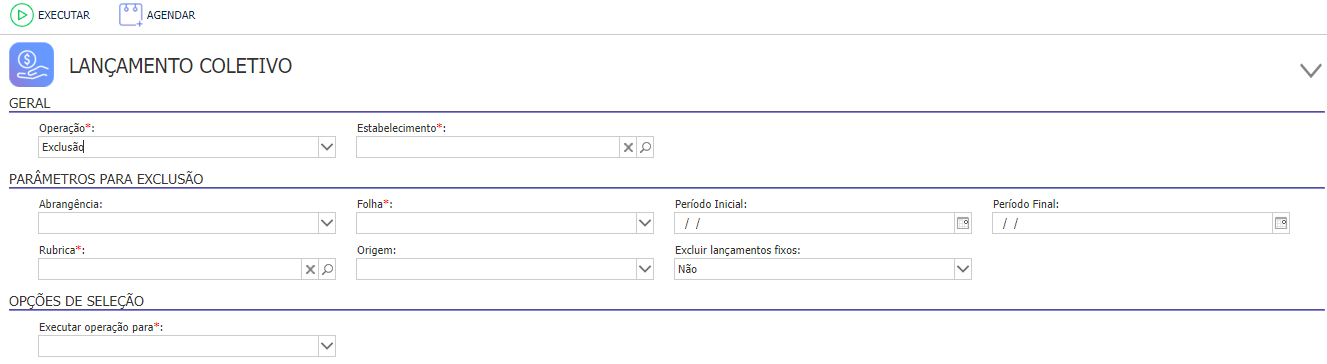Image resolution: width=1327 pixels, height=364 pixels.
Task: Click the Agendar calendar icon
Action: click(x=130, y=15)
